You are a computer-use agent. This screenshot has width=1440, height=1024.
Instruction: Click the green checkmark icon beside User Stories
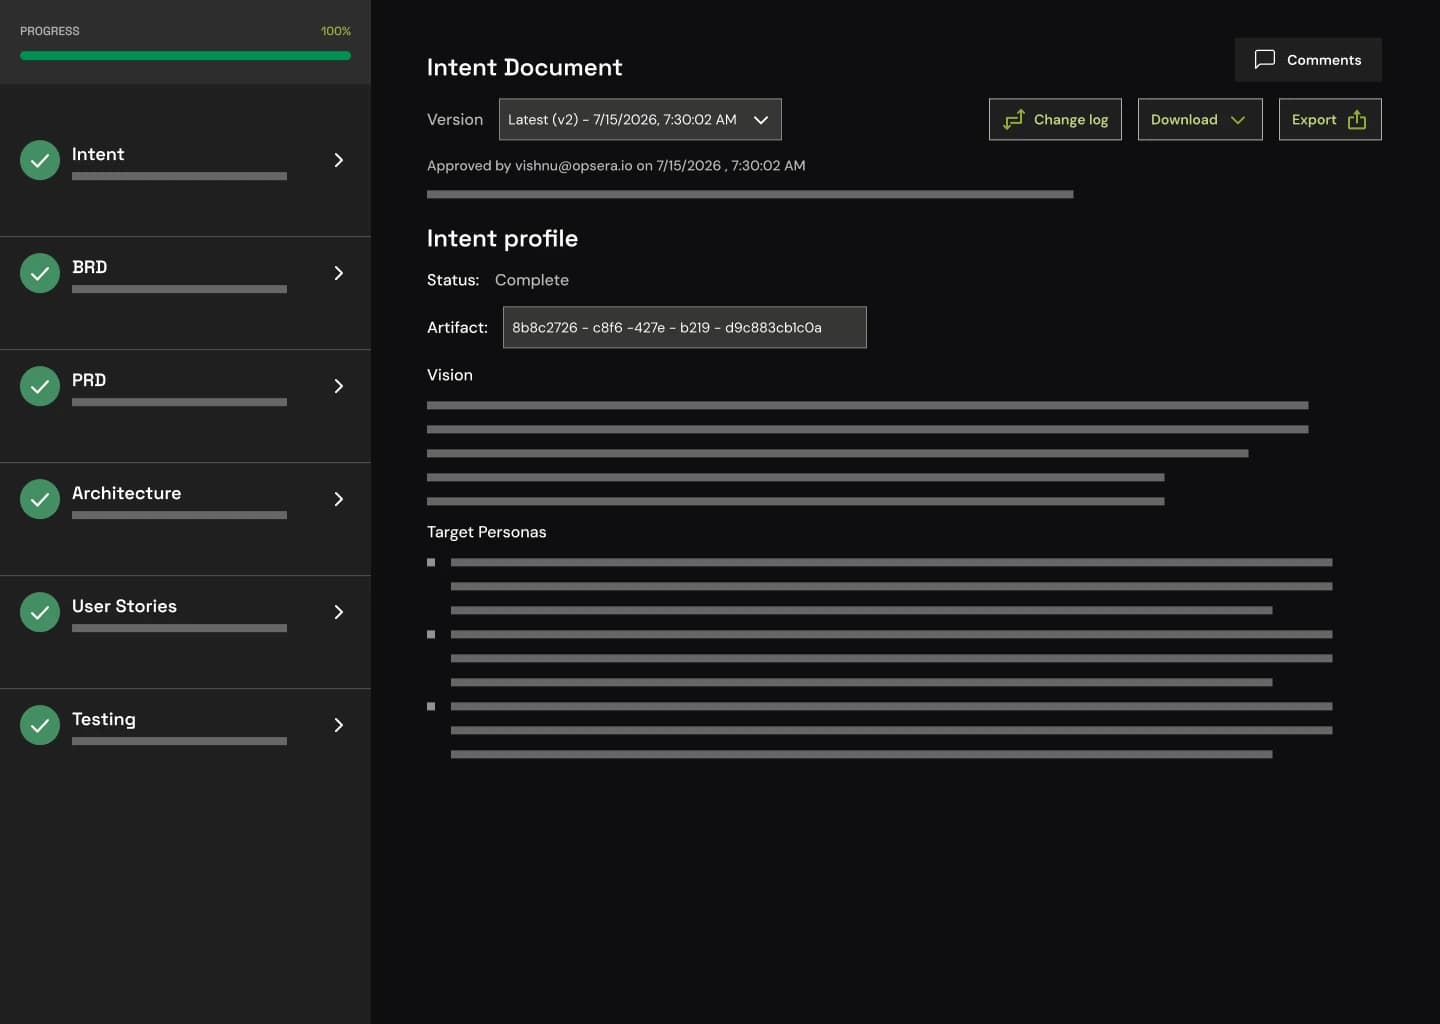click(x=40, y=612)
